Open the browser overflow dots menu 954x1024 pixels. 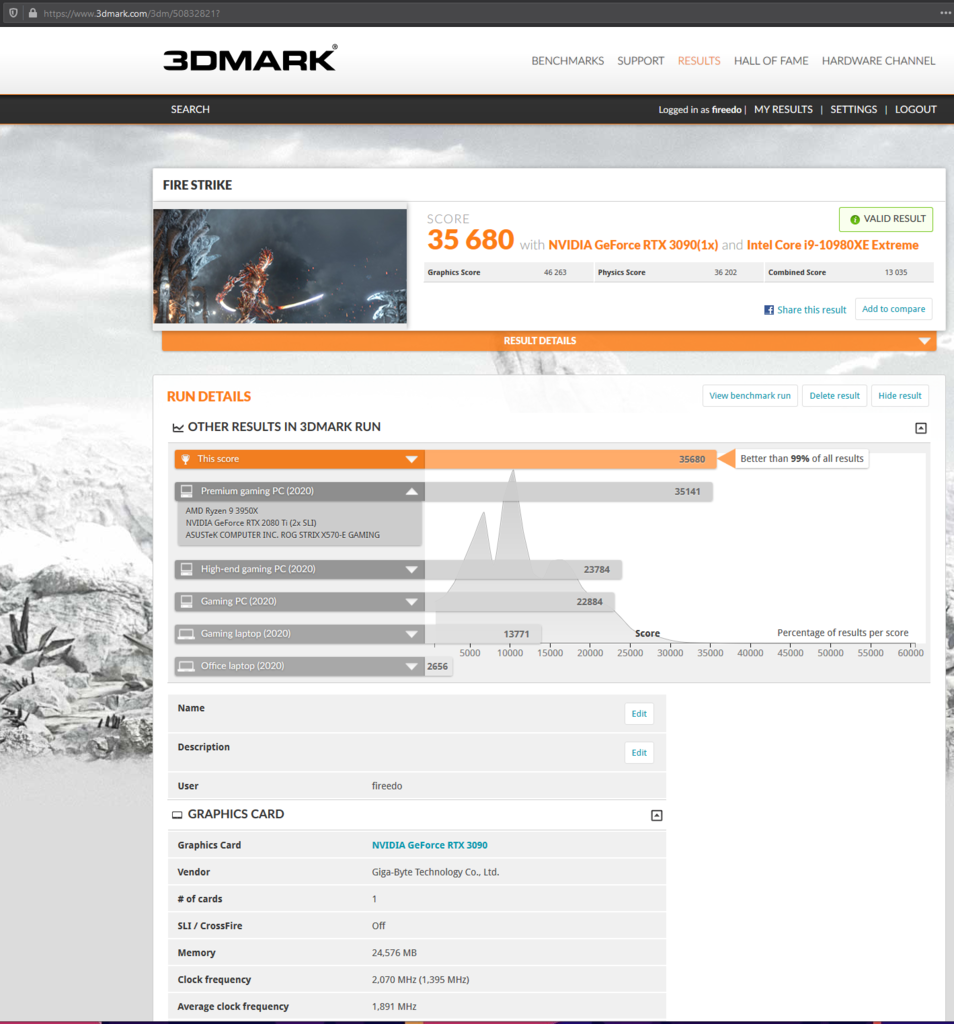click(946, 12)
